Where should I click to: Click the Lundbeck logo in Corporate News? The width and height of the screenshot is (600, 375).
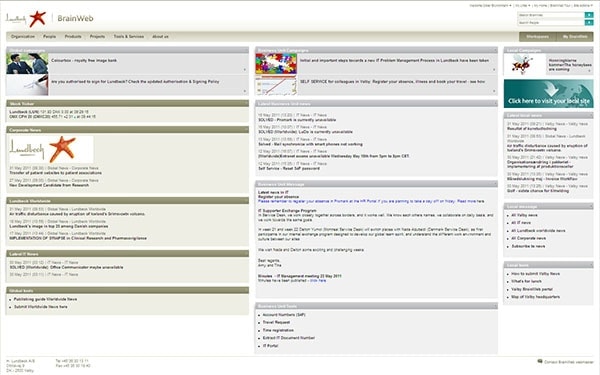coord(51,150)
